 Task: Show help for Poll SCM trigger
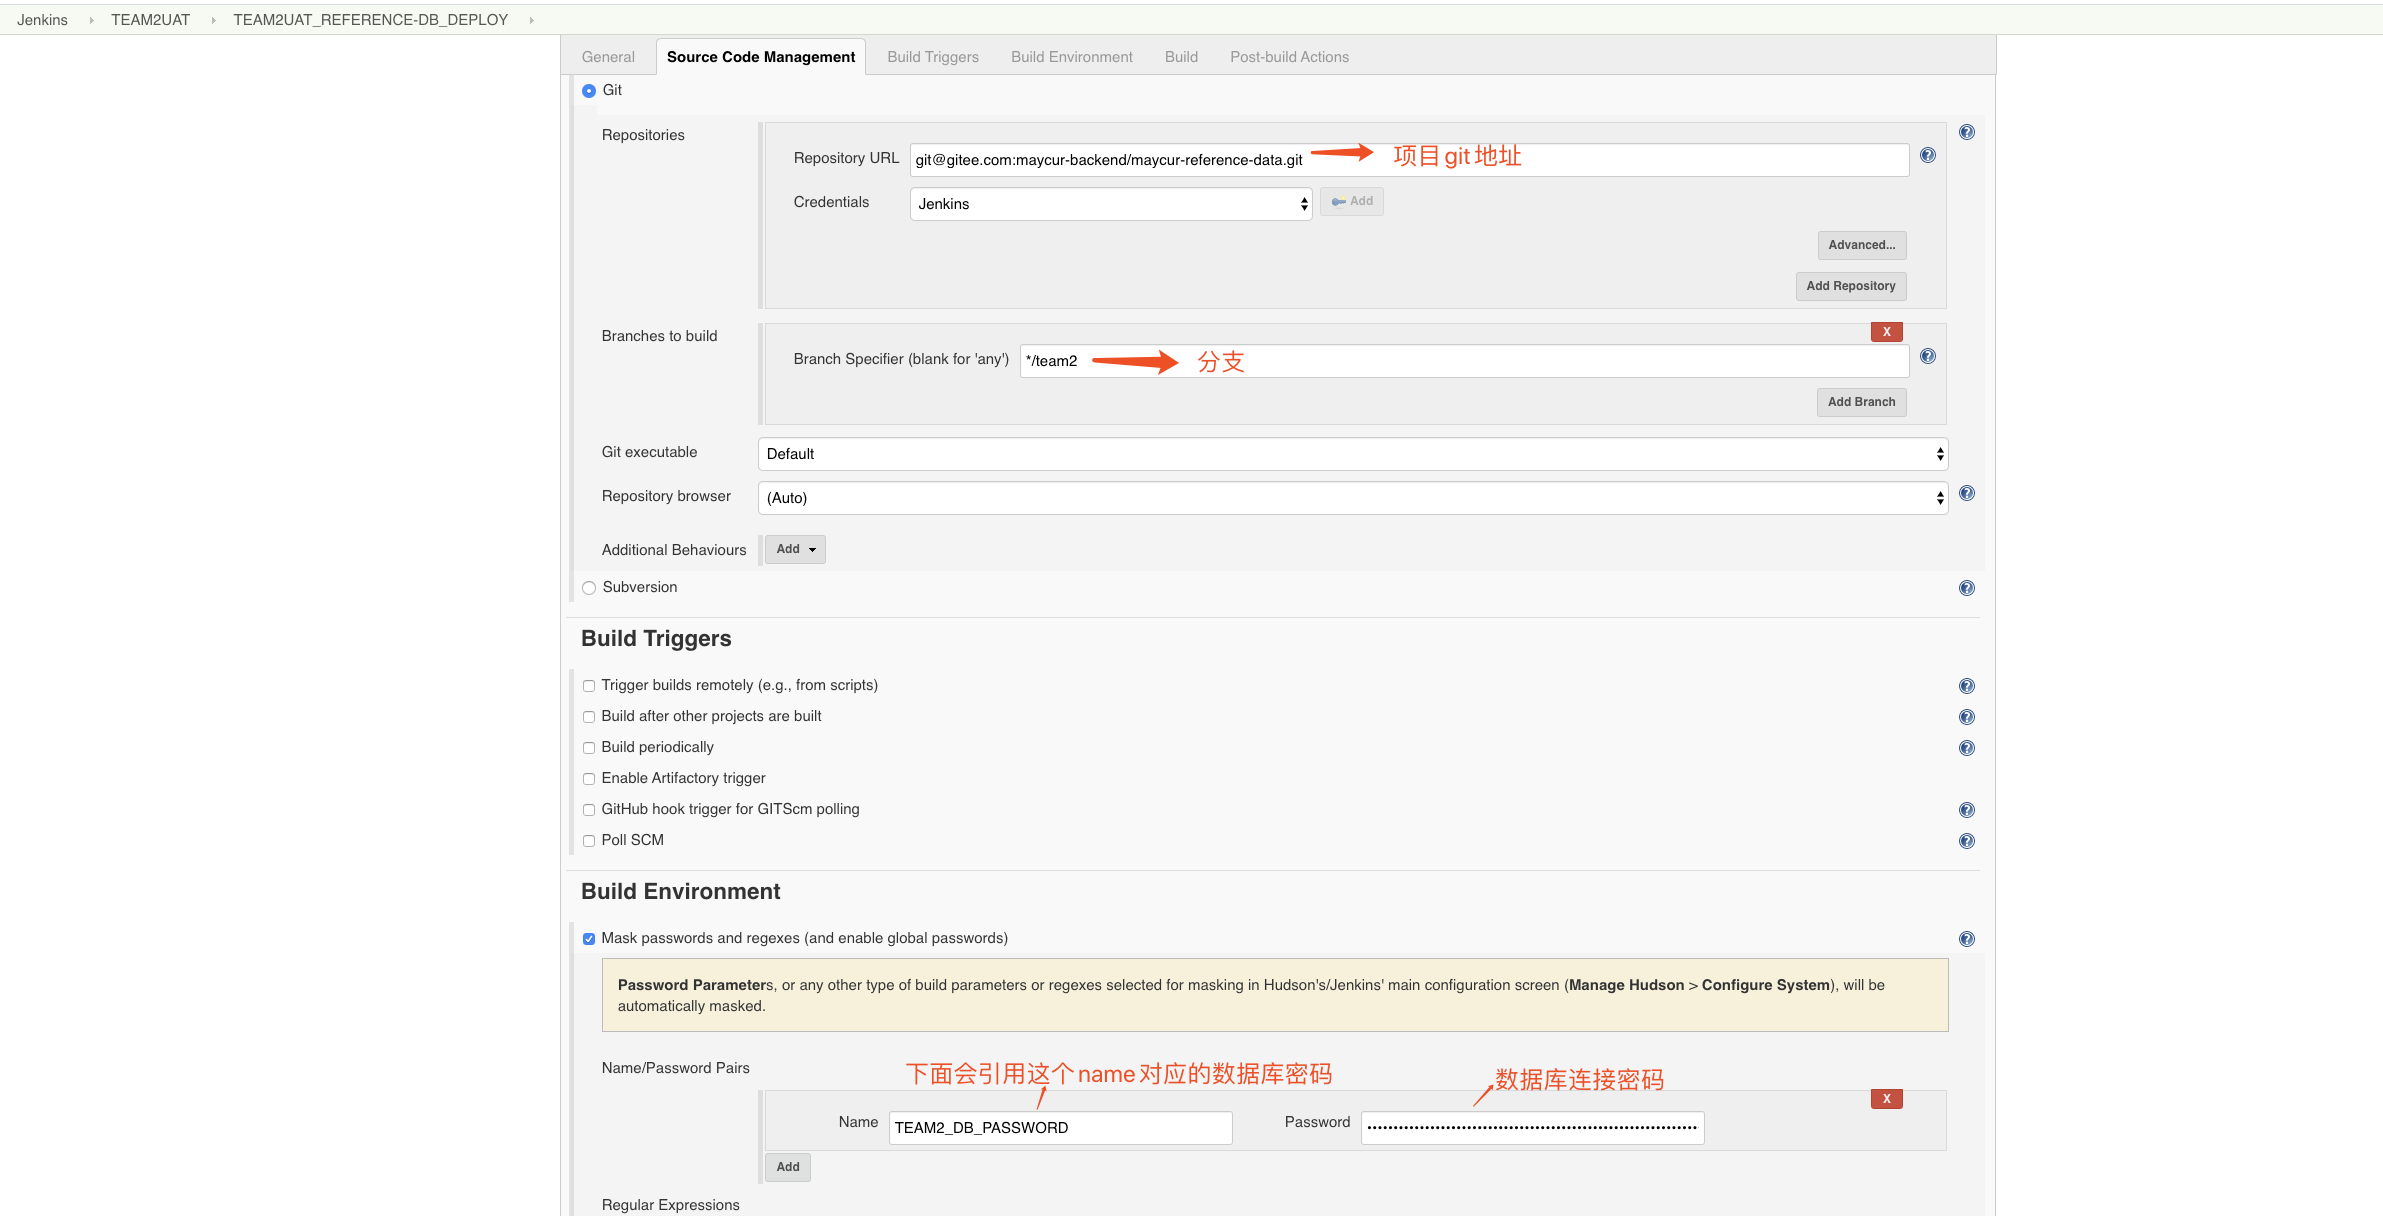[x=1966, y=841]
